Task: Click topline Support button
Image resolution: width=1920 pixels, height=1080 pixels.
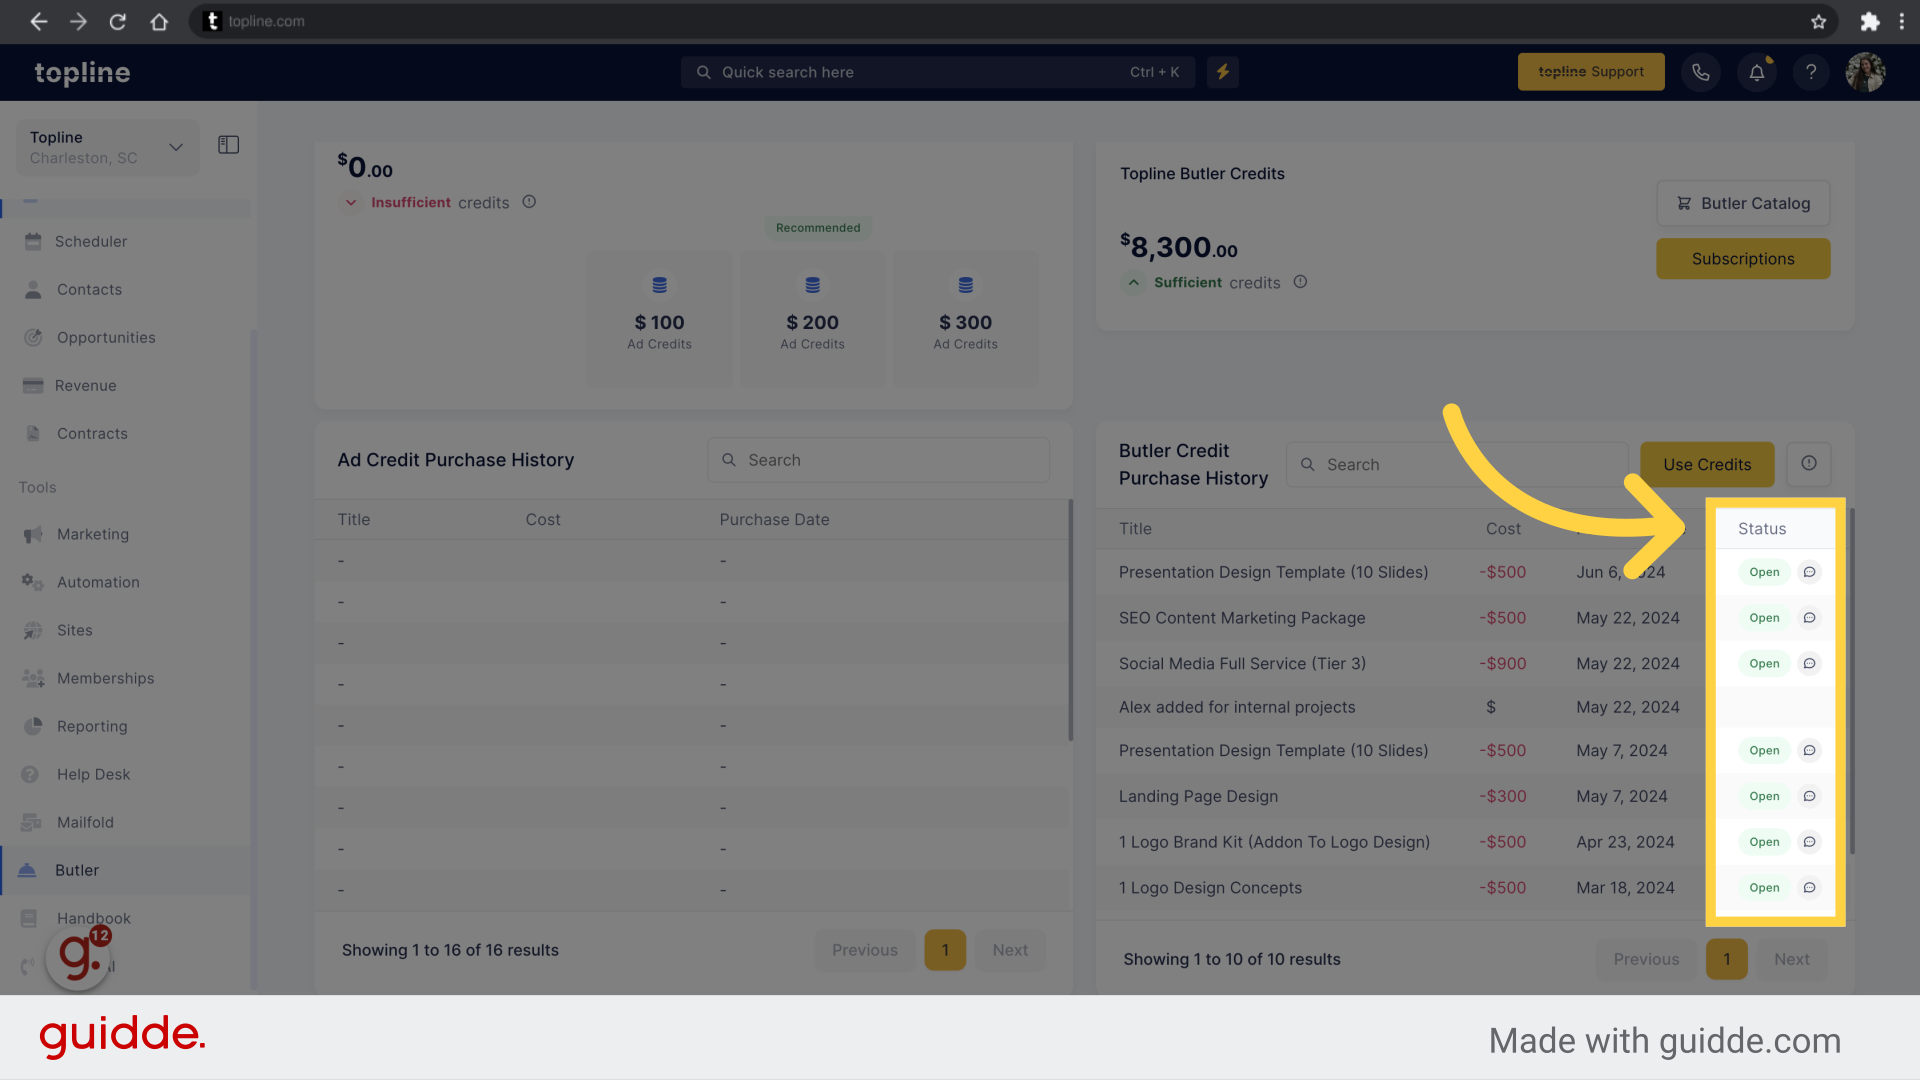Action: [1591, 72]
